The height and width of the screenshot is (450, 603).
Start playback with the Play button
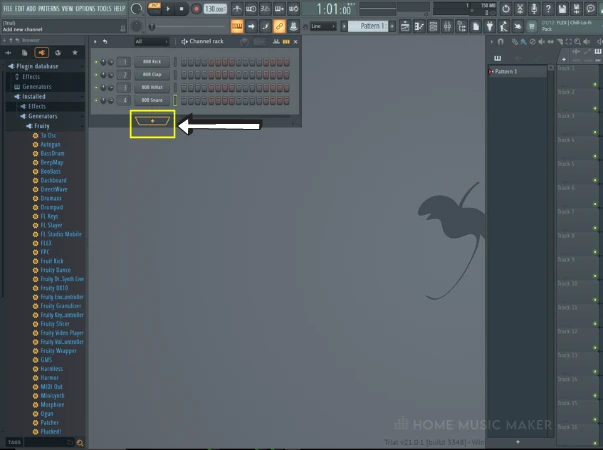click(168, 9)
